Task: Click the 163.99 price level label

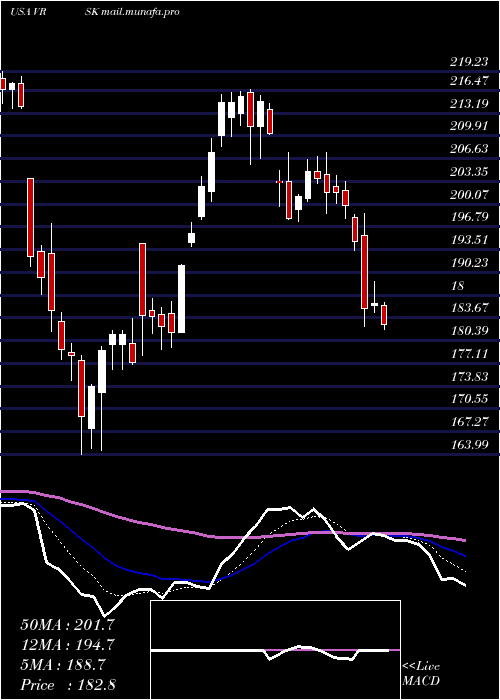Action: coord(469,445)
